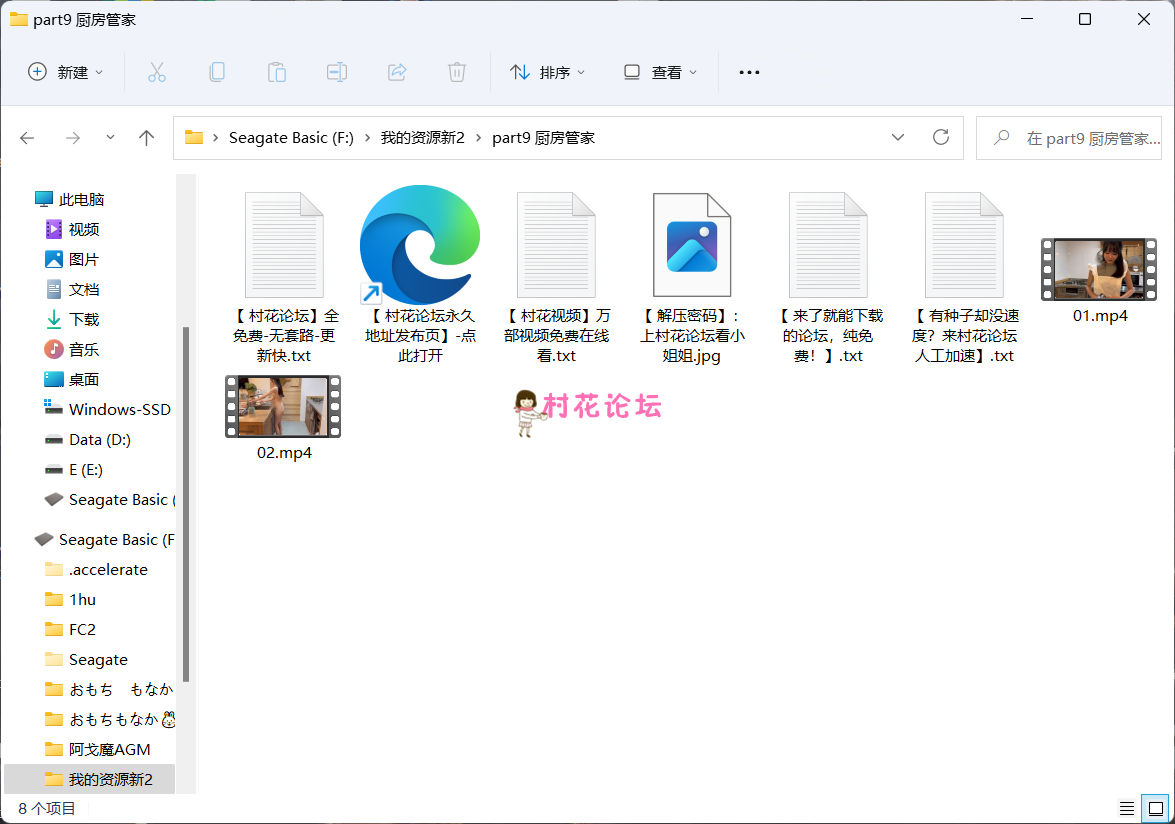Click 我的资源新2 in the address breadcrumb
Screen dimensions: 1175x824
[x=422, y=138]
